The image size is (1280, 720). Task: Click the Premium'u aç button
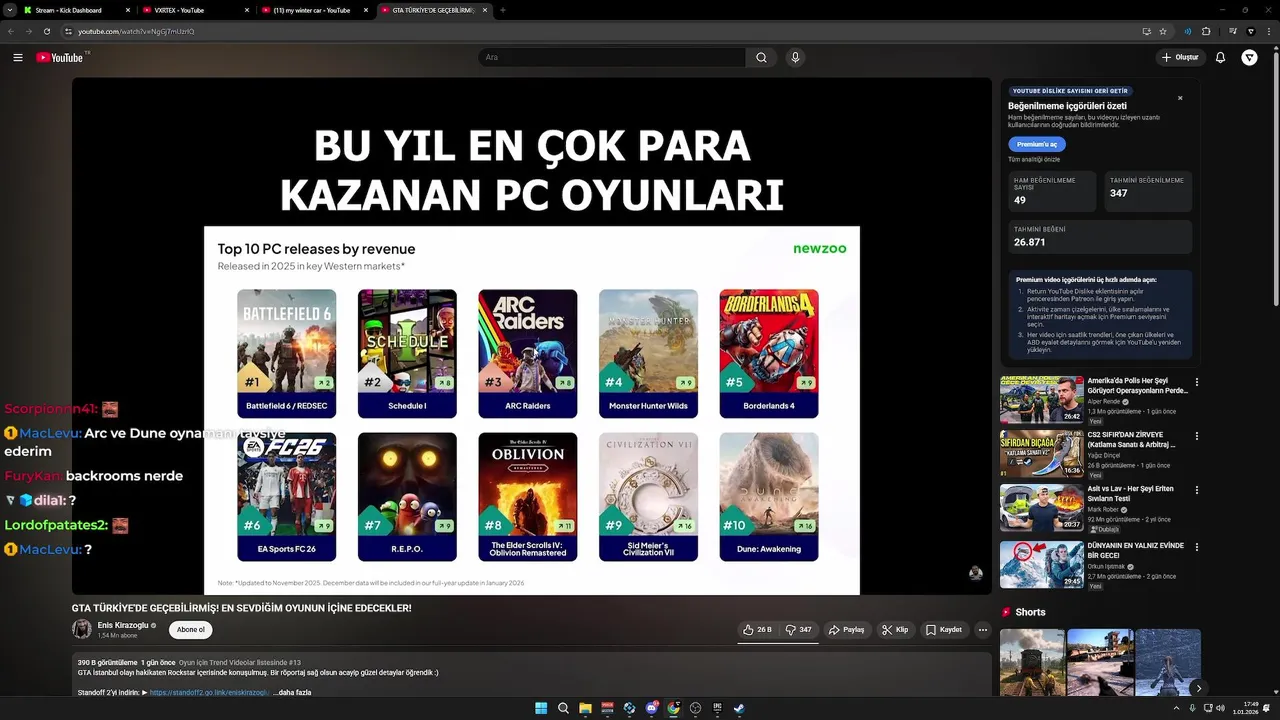1037,144
